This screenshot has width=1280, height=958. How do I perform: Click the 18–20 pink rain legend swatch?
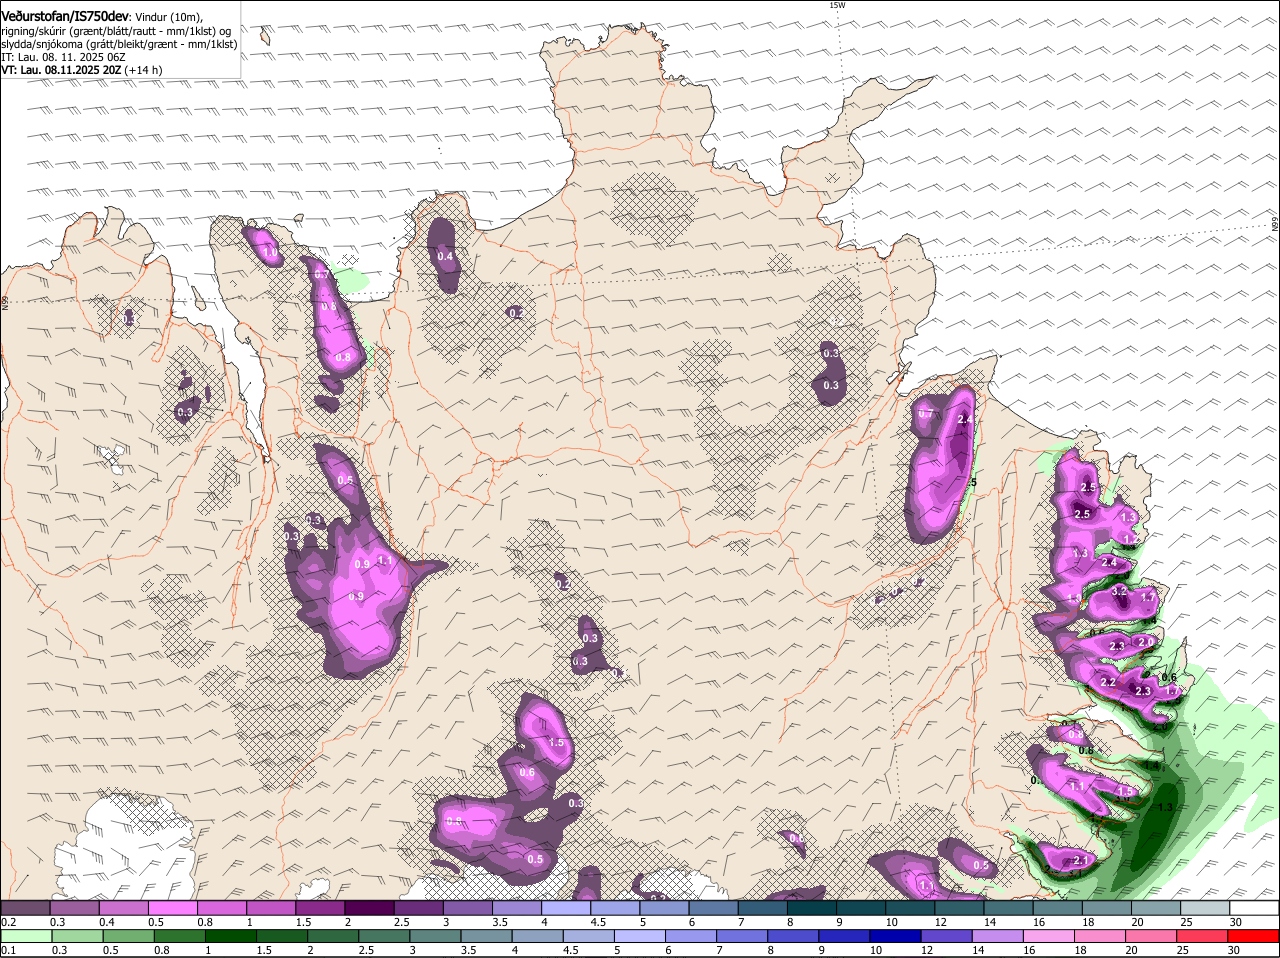click(x=1101, y=936)
